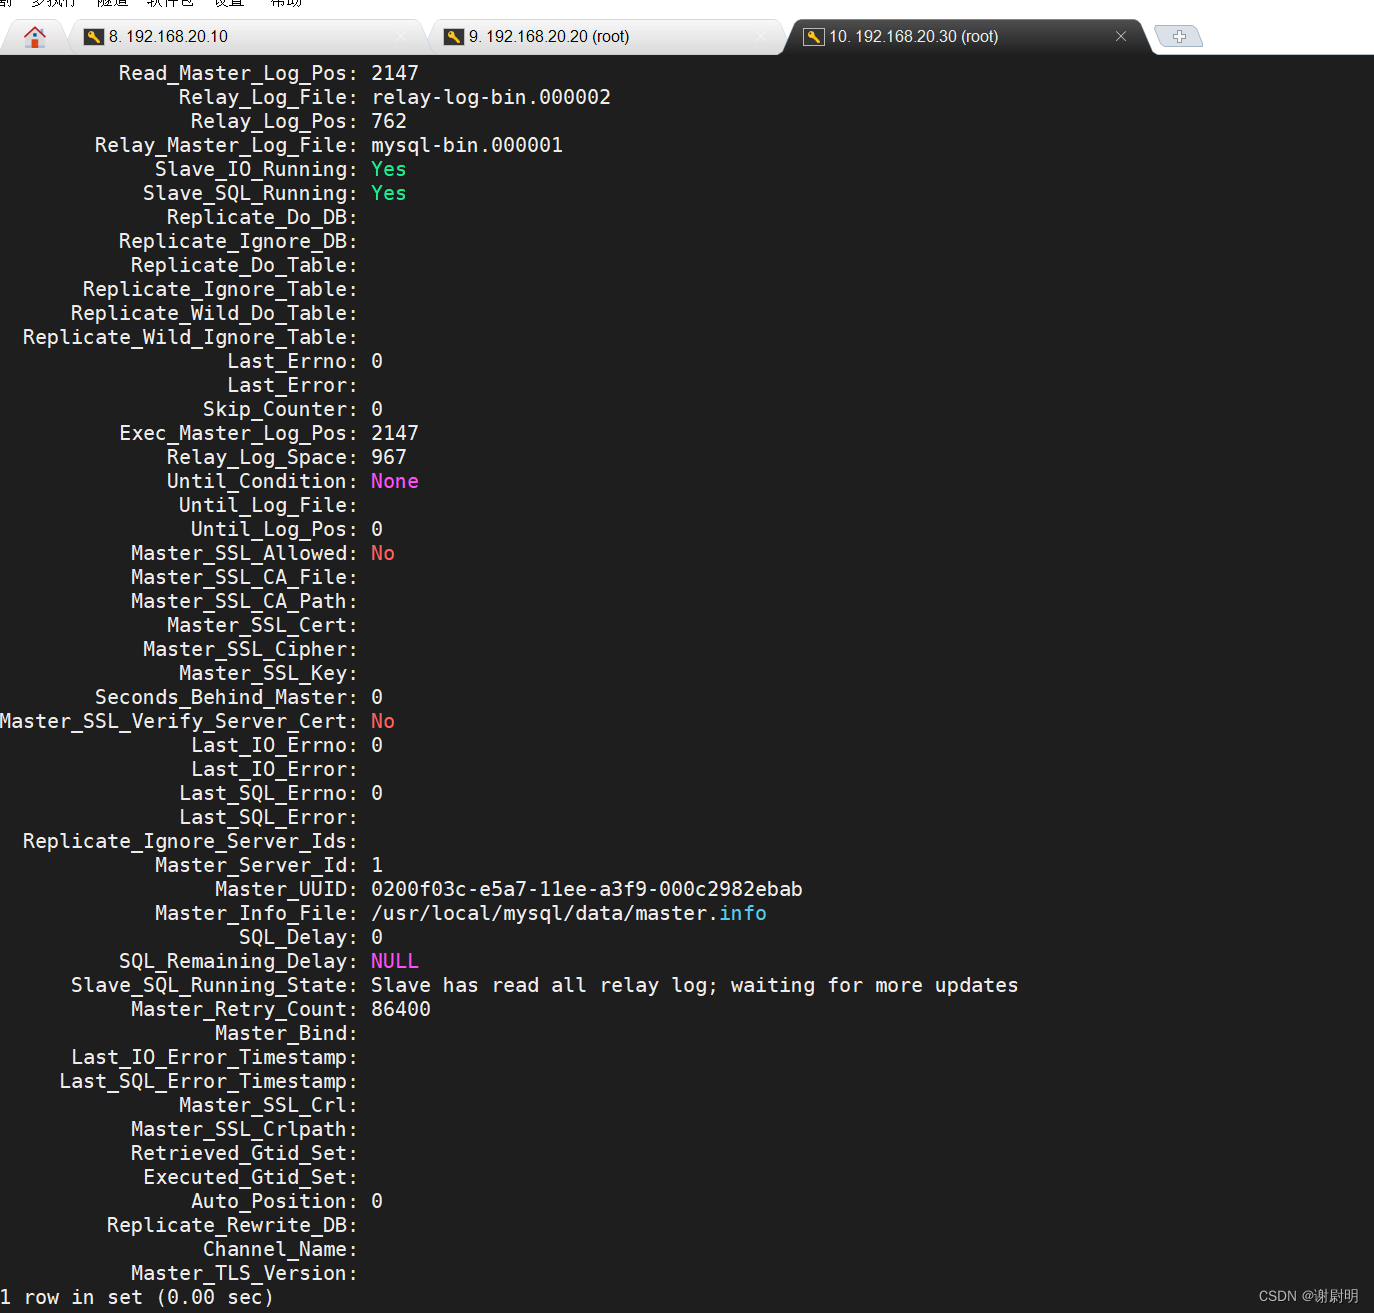Click the Executed_Gtid_Set label

[250, 1177]
